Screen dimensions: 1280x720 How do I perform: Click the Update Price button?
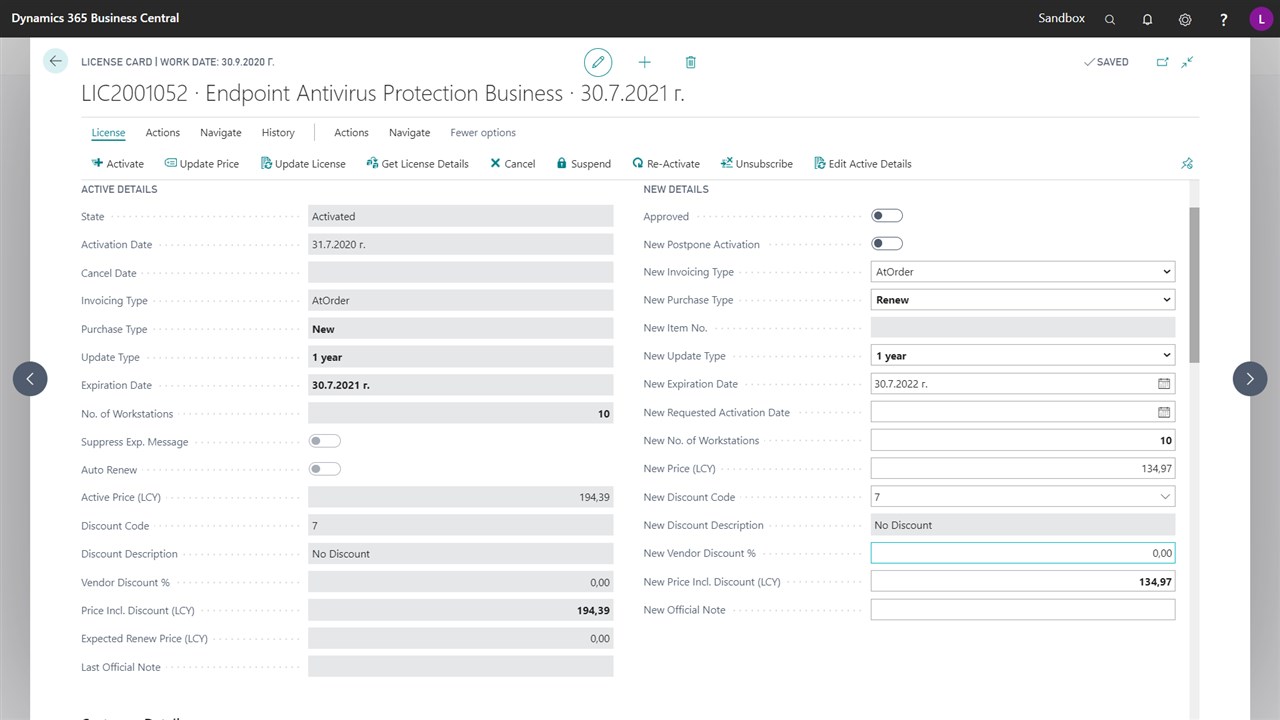(202, 164)
